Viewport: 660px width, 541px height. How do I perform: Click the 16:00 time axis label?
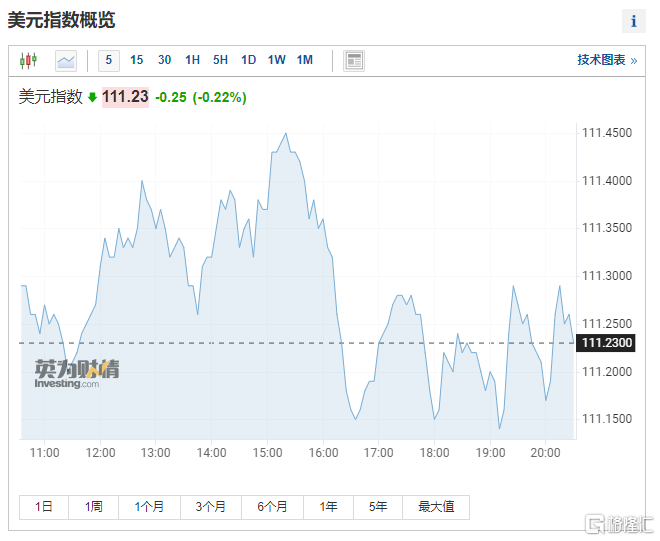pyautogui.click(x=323, y=453)
